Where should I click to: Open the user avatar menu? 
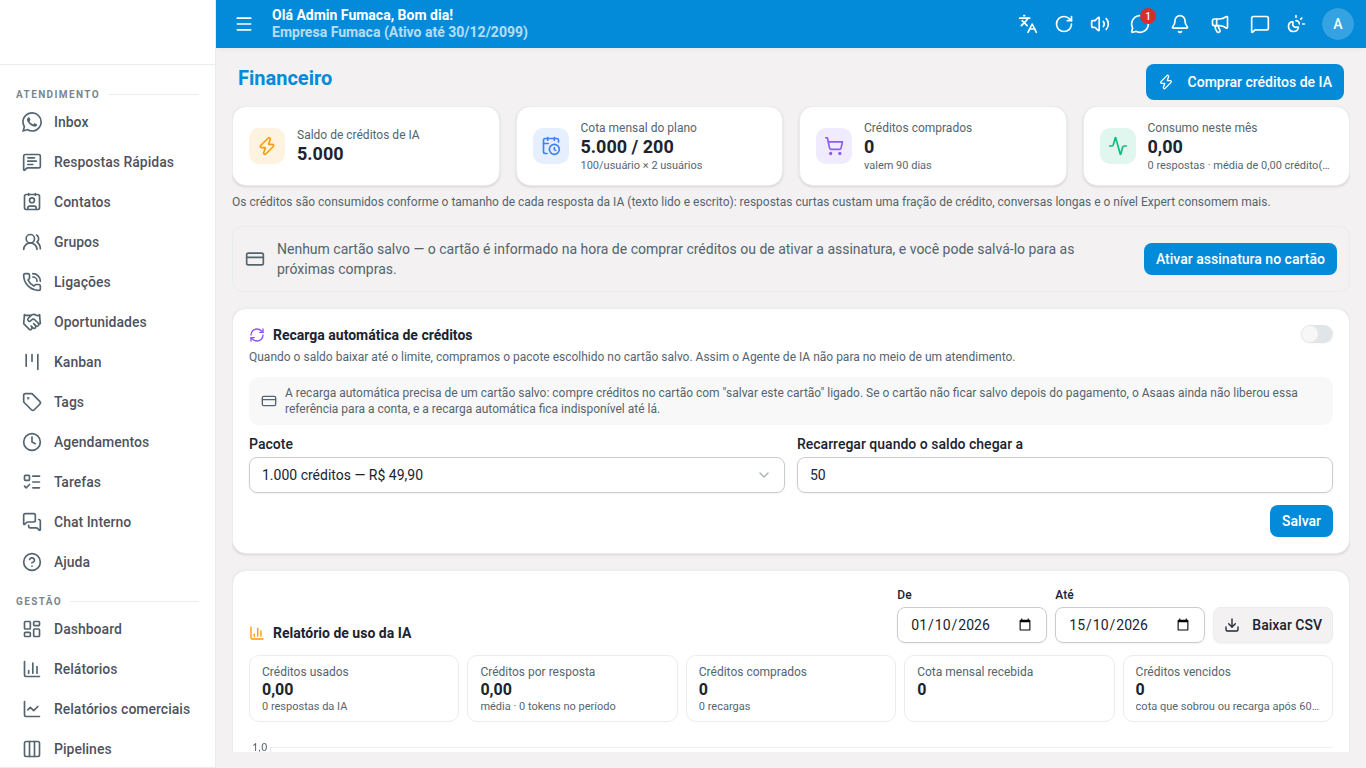(1338, 24)
